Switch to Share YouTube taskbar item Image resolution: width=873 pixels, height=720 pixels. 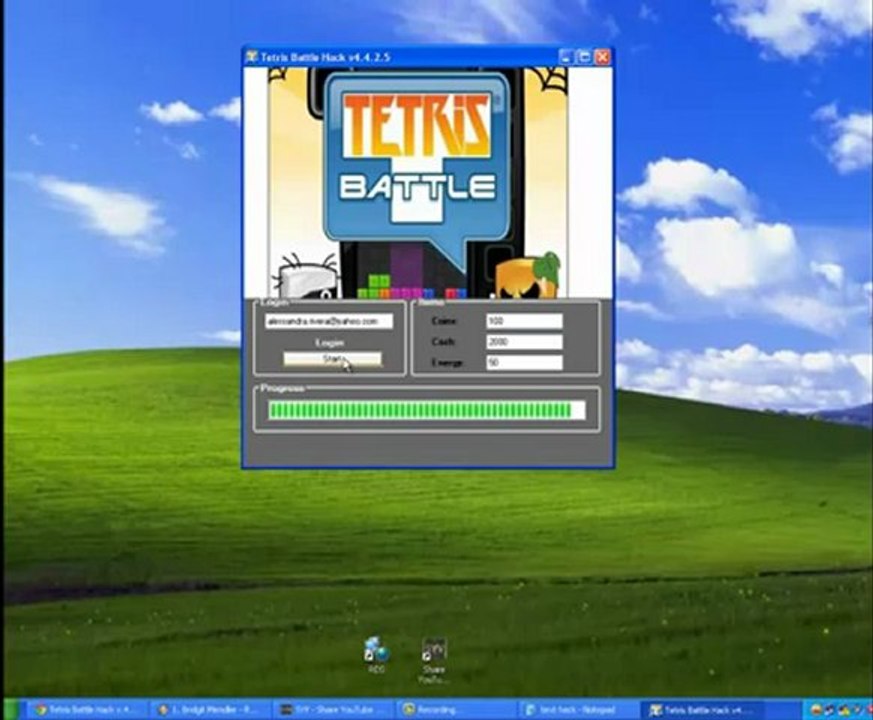[334, 709]
